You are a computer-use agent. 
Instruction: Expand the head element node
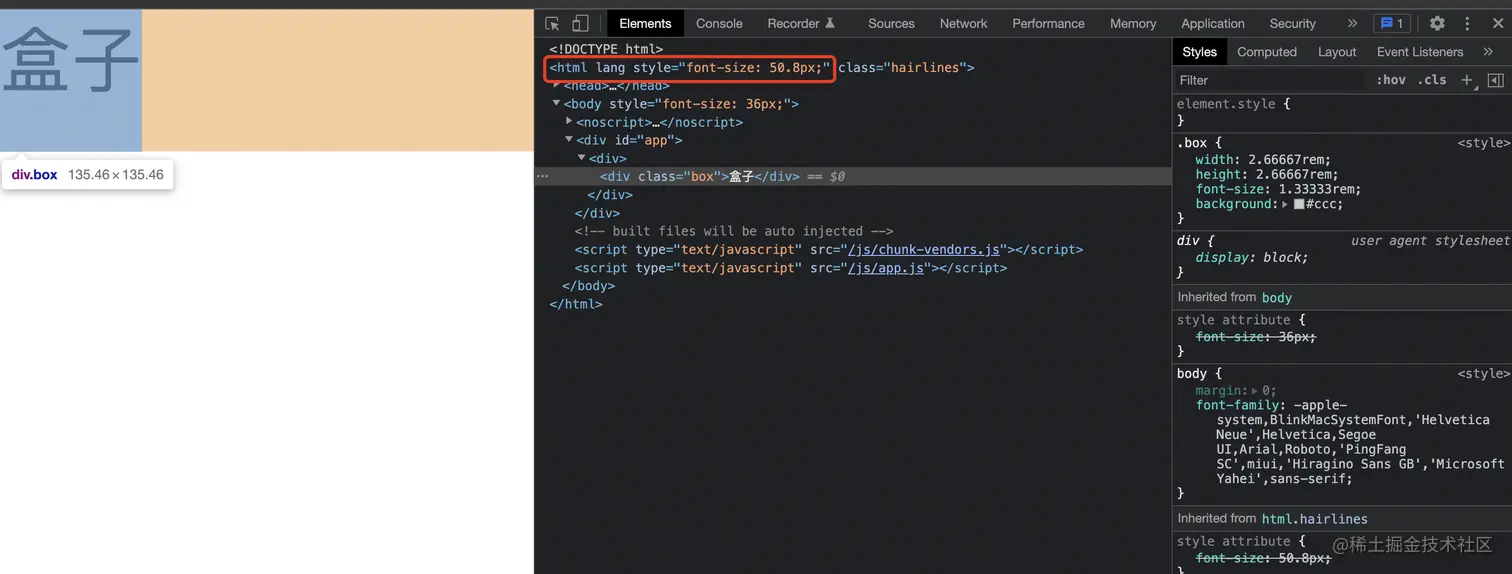(557, 85)
